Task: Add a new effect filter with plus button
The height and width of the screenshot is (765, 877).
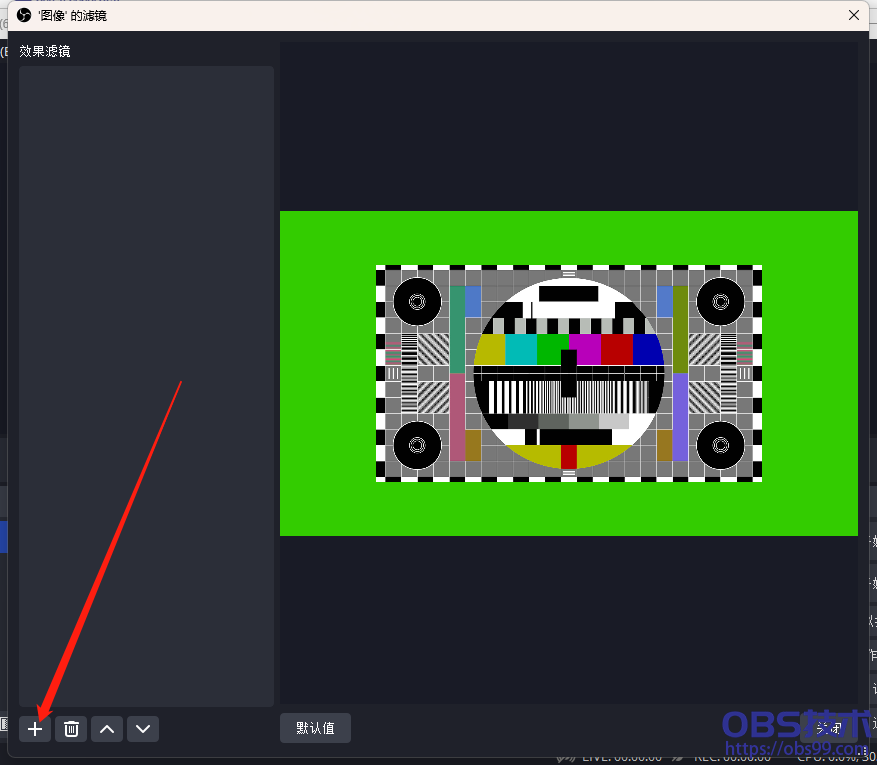Action: pos(35,729)
